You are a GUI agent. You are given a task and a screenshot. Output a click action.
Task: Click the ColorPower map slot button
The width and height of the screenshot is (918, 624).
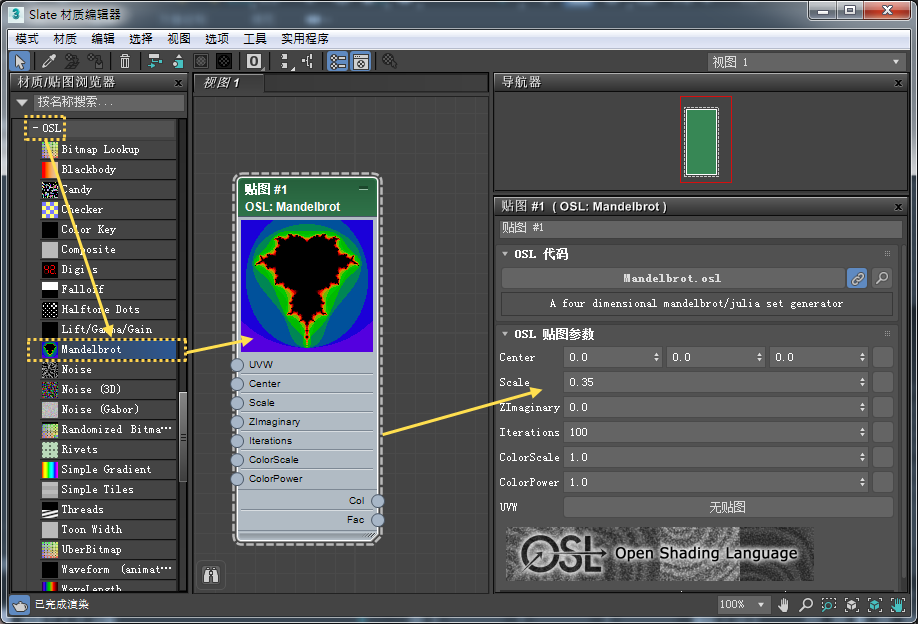point(882,482)
